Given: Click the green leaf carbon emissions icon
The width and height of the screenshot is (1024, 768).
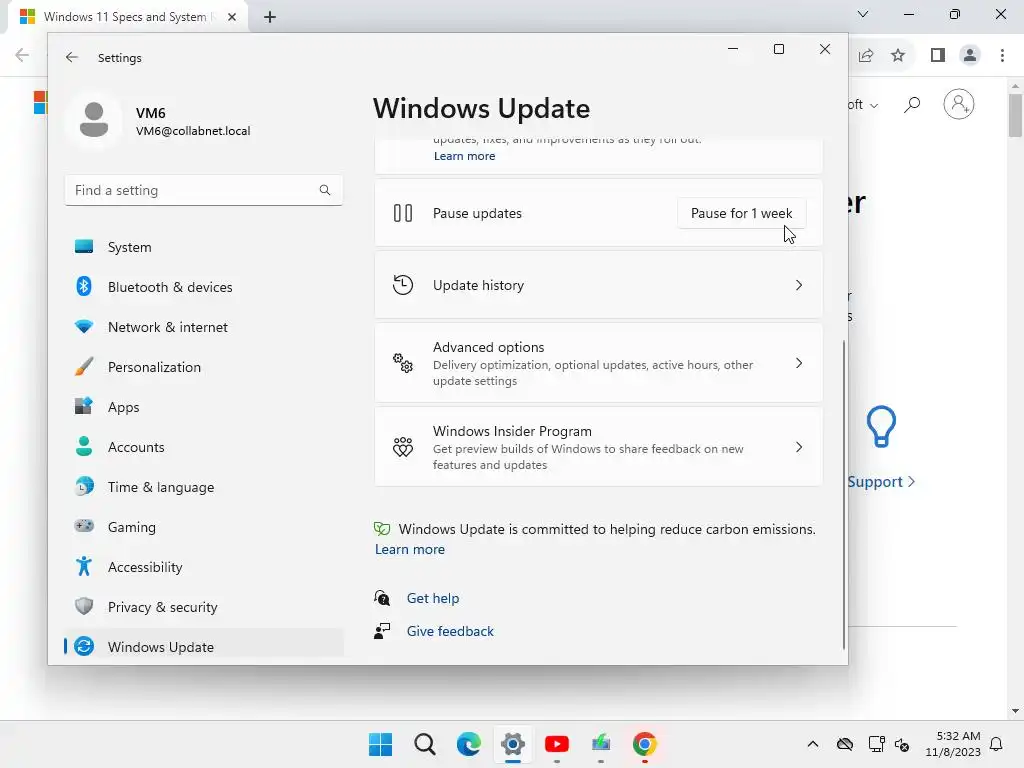Looking at the screenshot, I should point(382,529).
